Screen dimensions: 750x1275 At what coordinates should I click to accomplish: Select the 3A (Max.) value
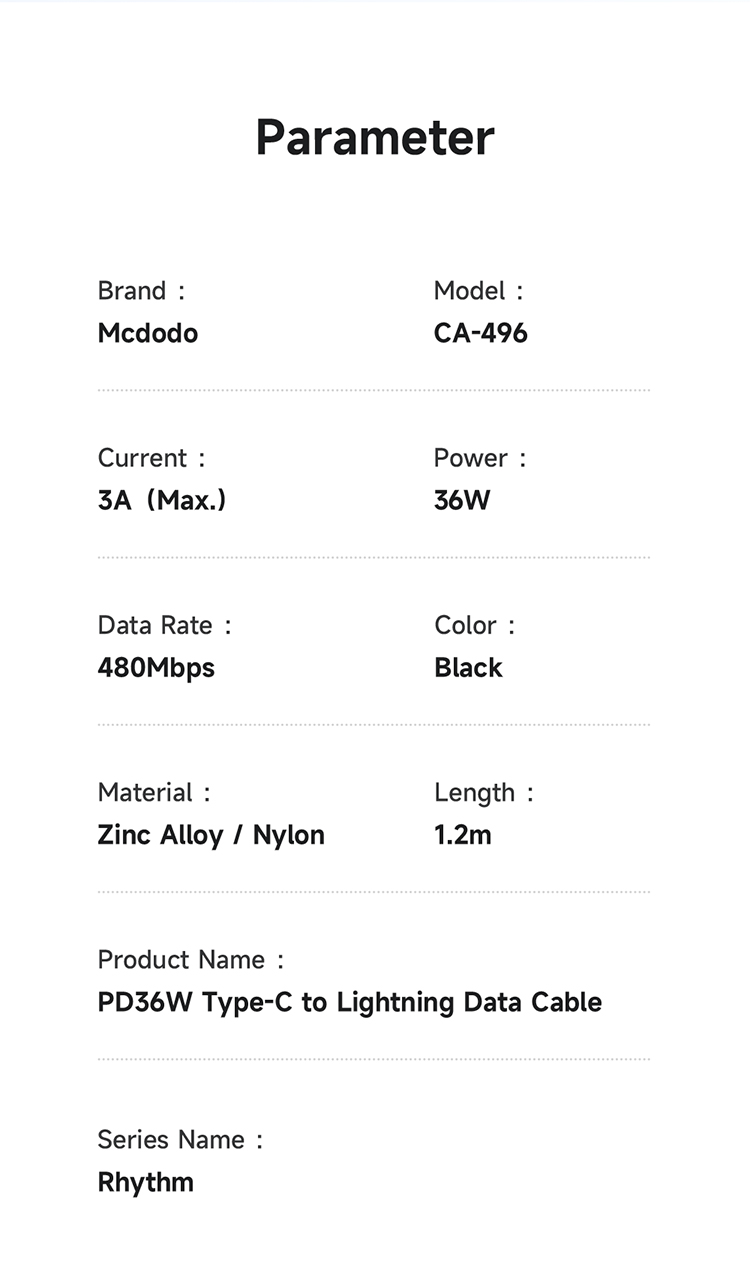162,500
